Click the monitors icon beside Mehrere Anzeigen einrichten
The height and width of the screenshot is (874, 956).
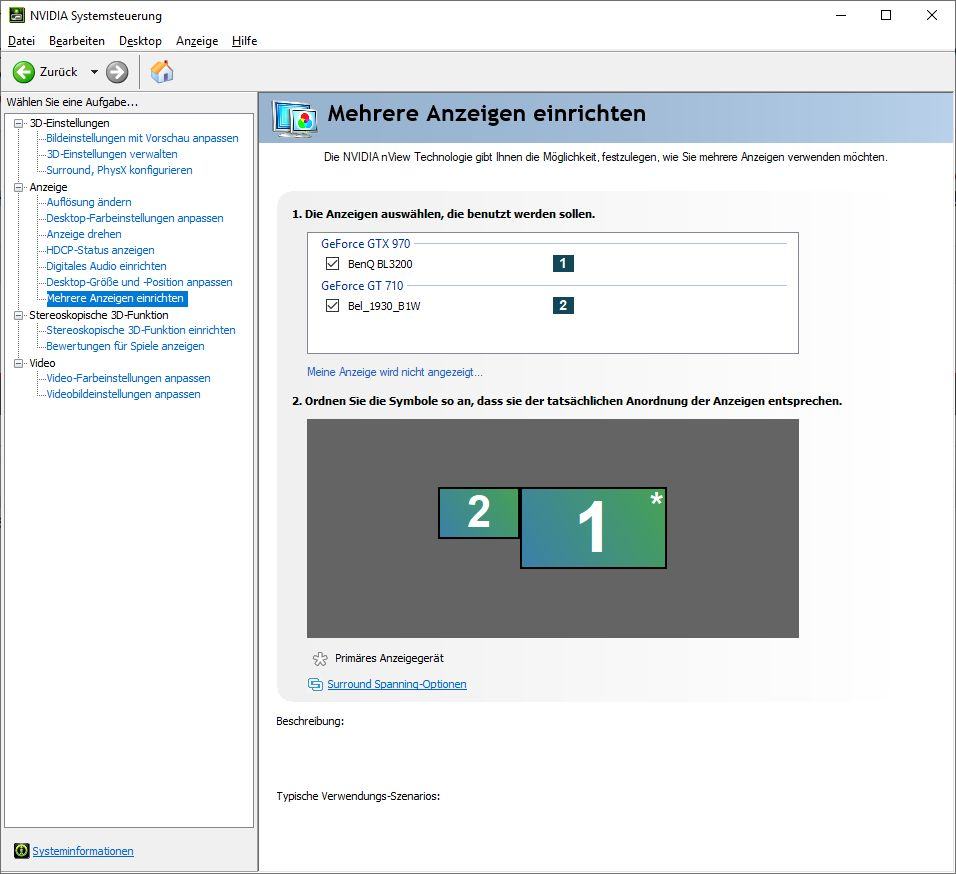pos(294,118)
